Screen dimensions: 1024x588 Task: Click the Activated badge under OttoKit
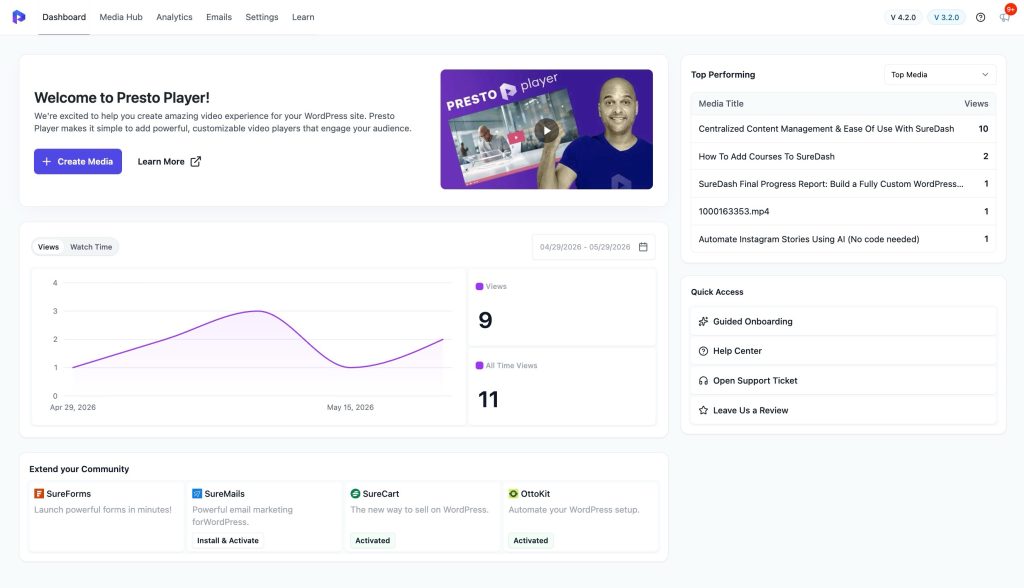tap(531, 540)
